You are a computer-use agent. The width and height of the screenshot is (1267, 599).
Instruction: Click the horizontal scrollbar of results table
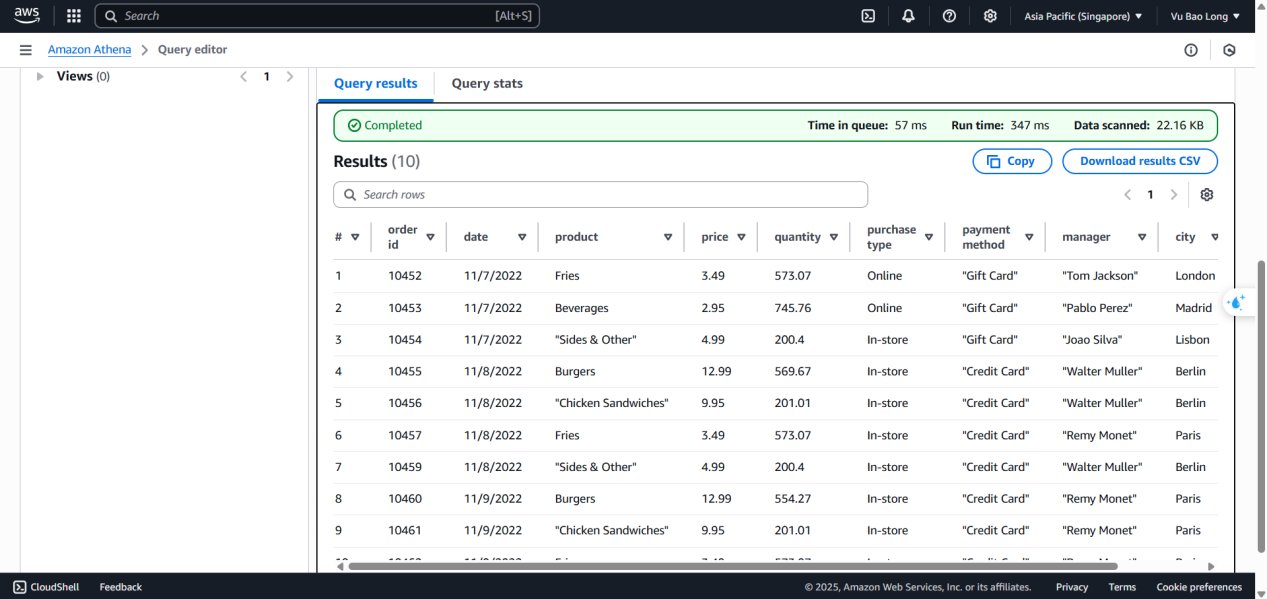(x=733, y=566)
